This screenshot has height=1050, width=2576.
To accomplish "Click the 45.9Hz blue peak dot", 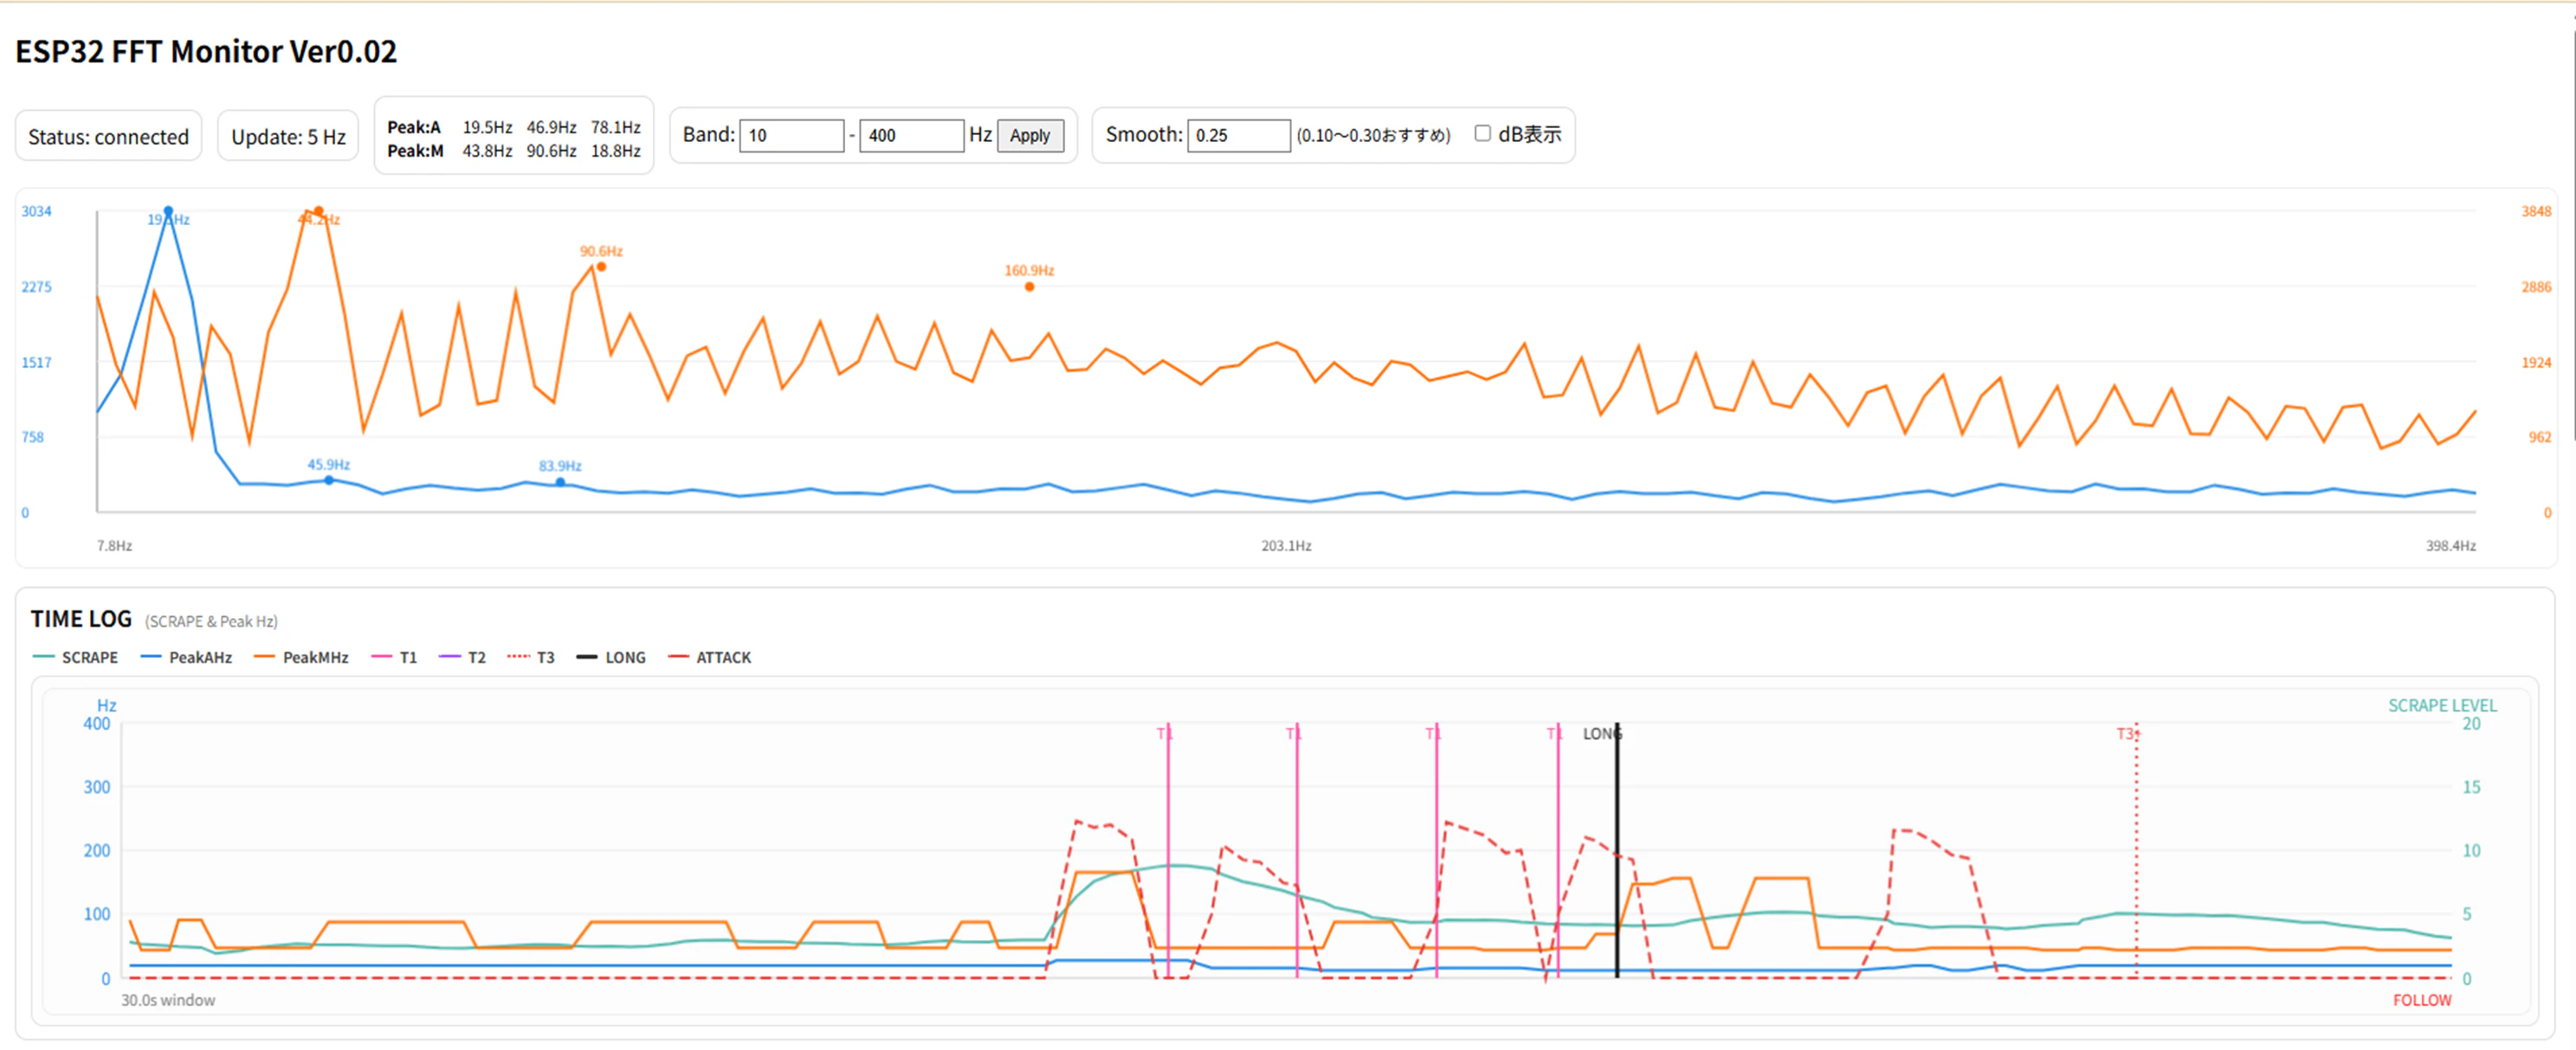I will click(x=329, y=480).
